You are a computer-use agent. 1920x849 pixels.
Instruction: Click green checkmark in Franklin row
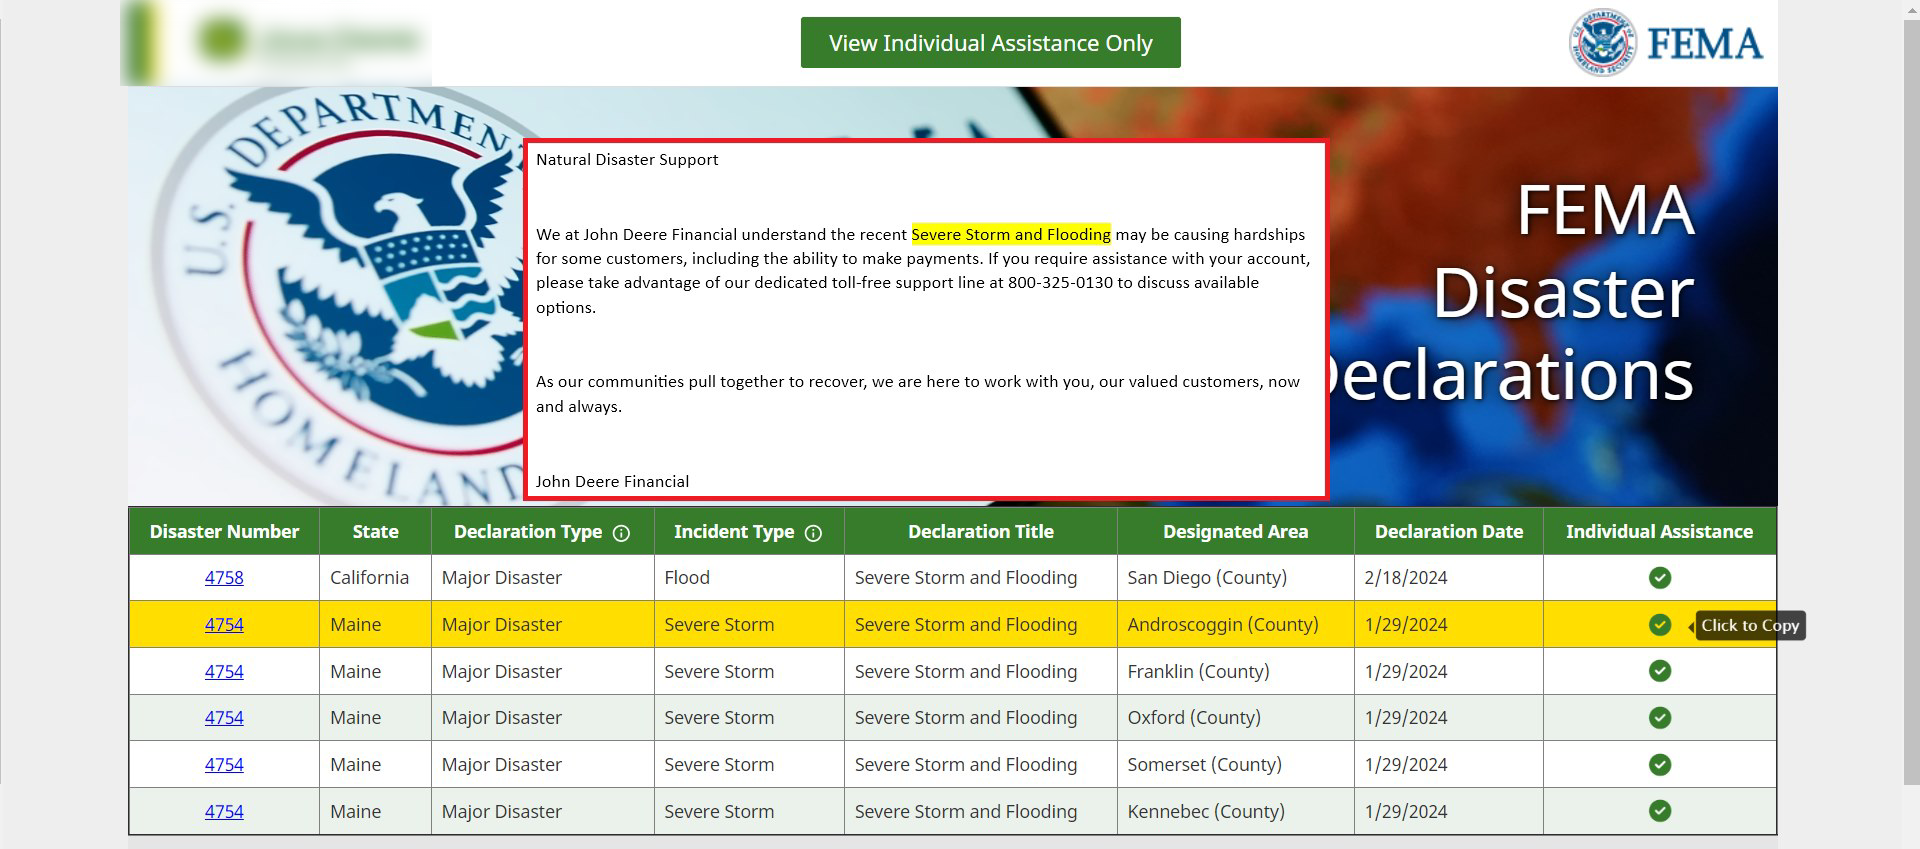click(x=1659, y=671)
